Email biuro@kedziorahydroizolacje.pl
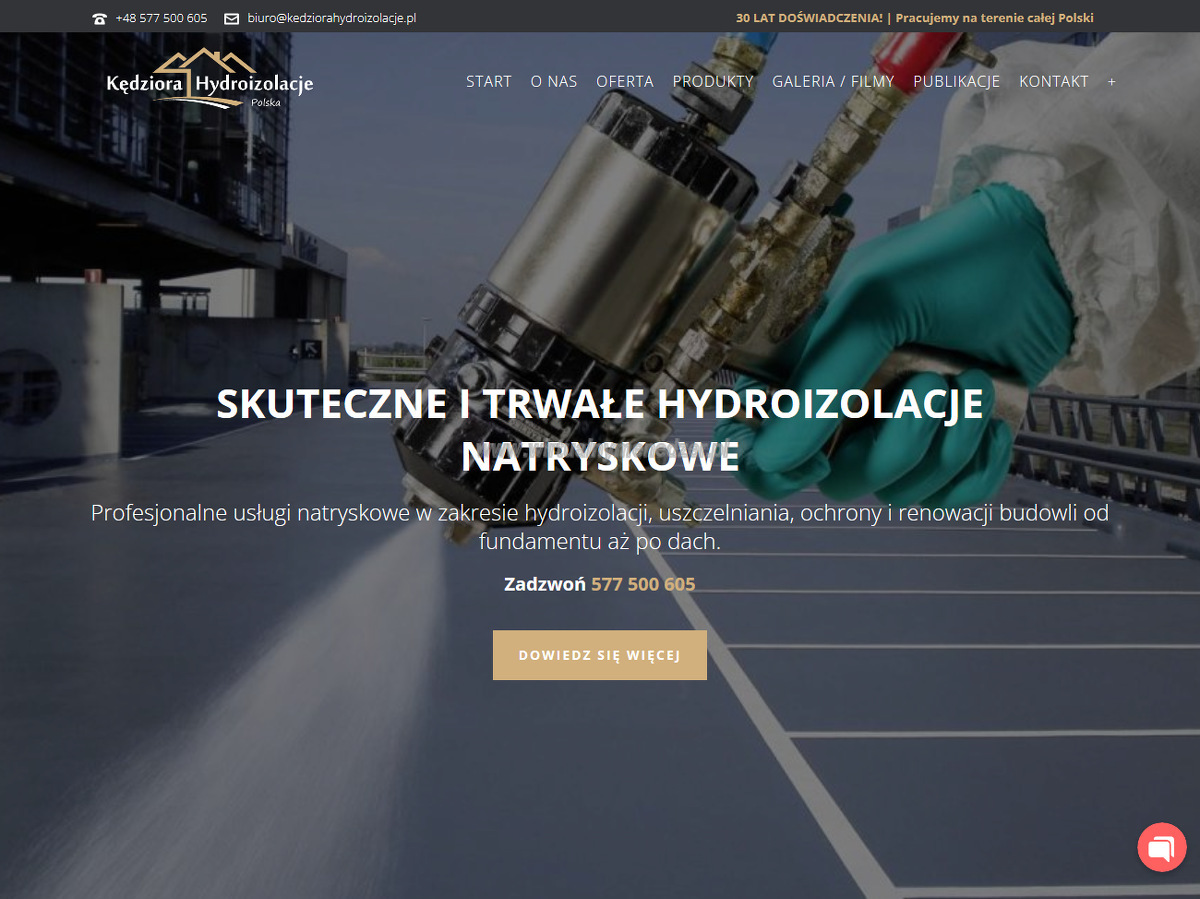This screenshot has height=899, width=1200. (x=332, y=19)
